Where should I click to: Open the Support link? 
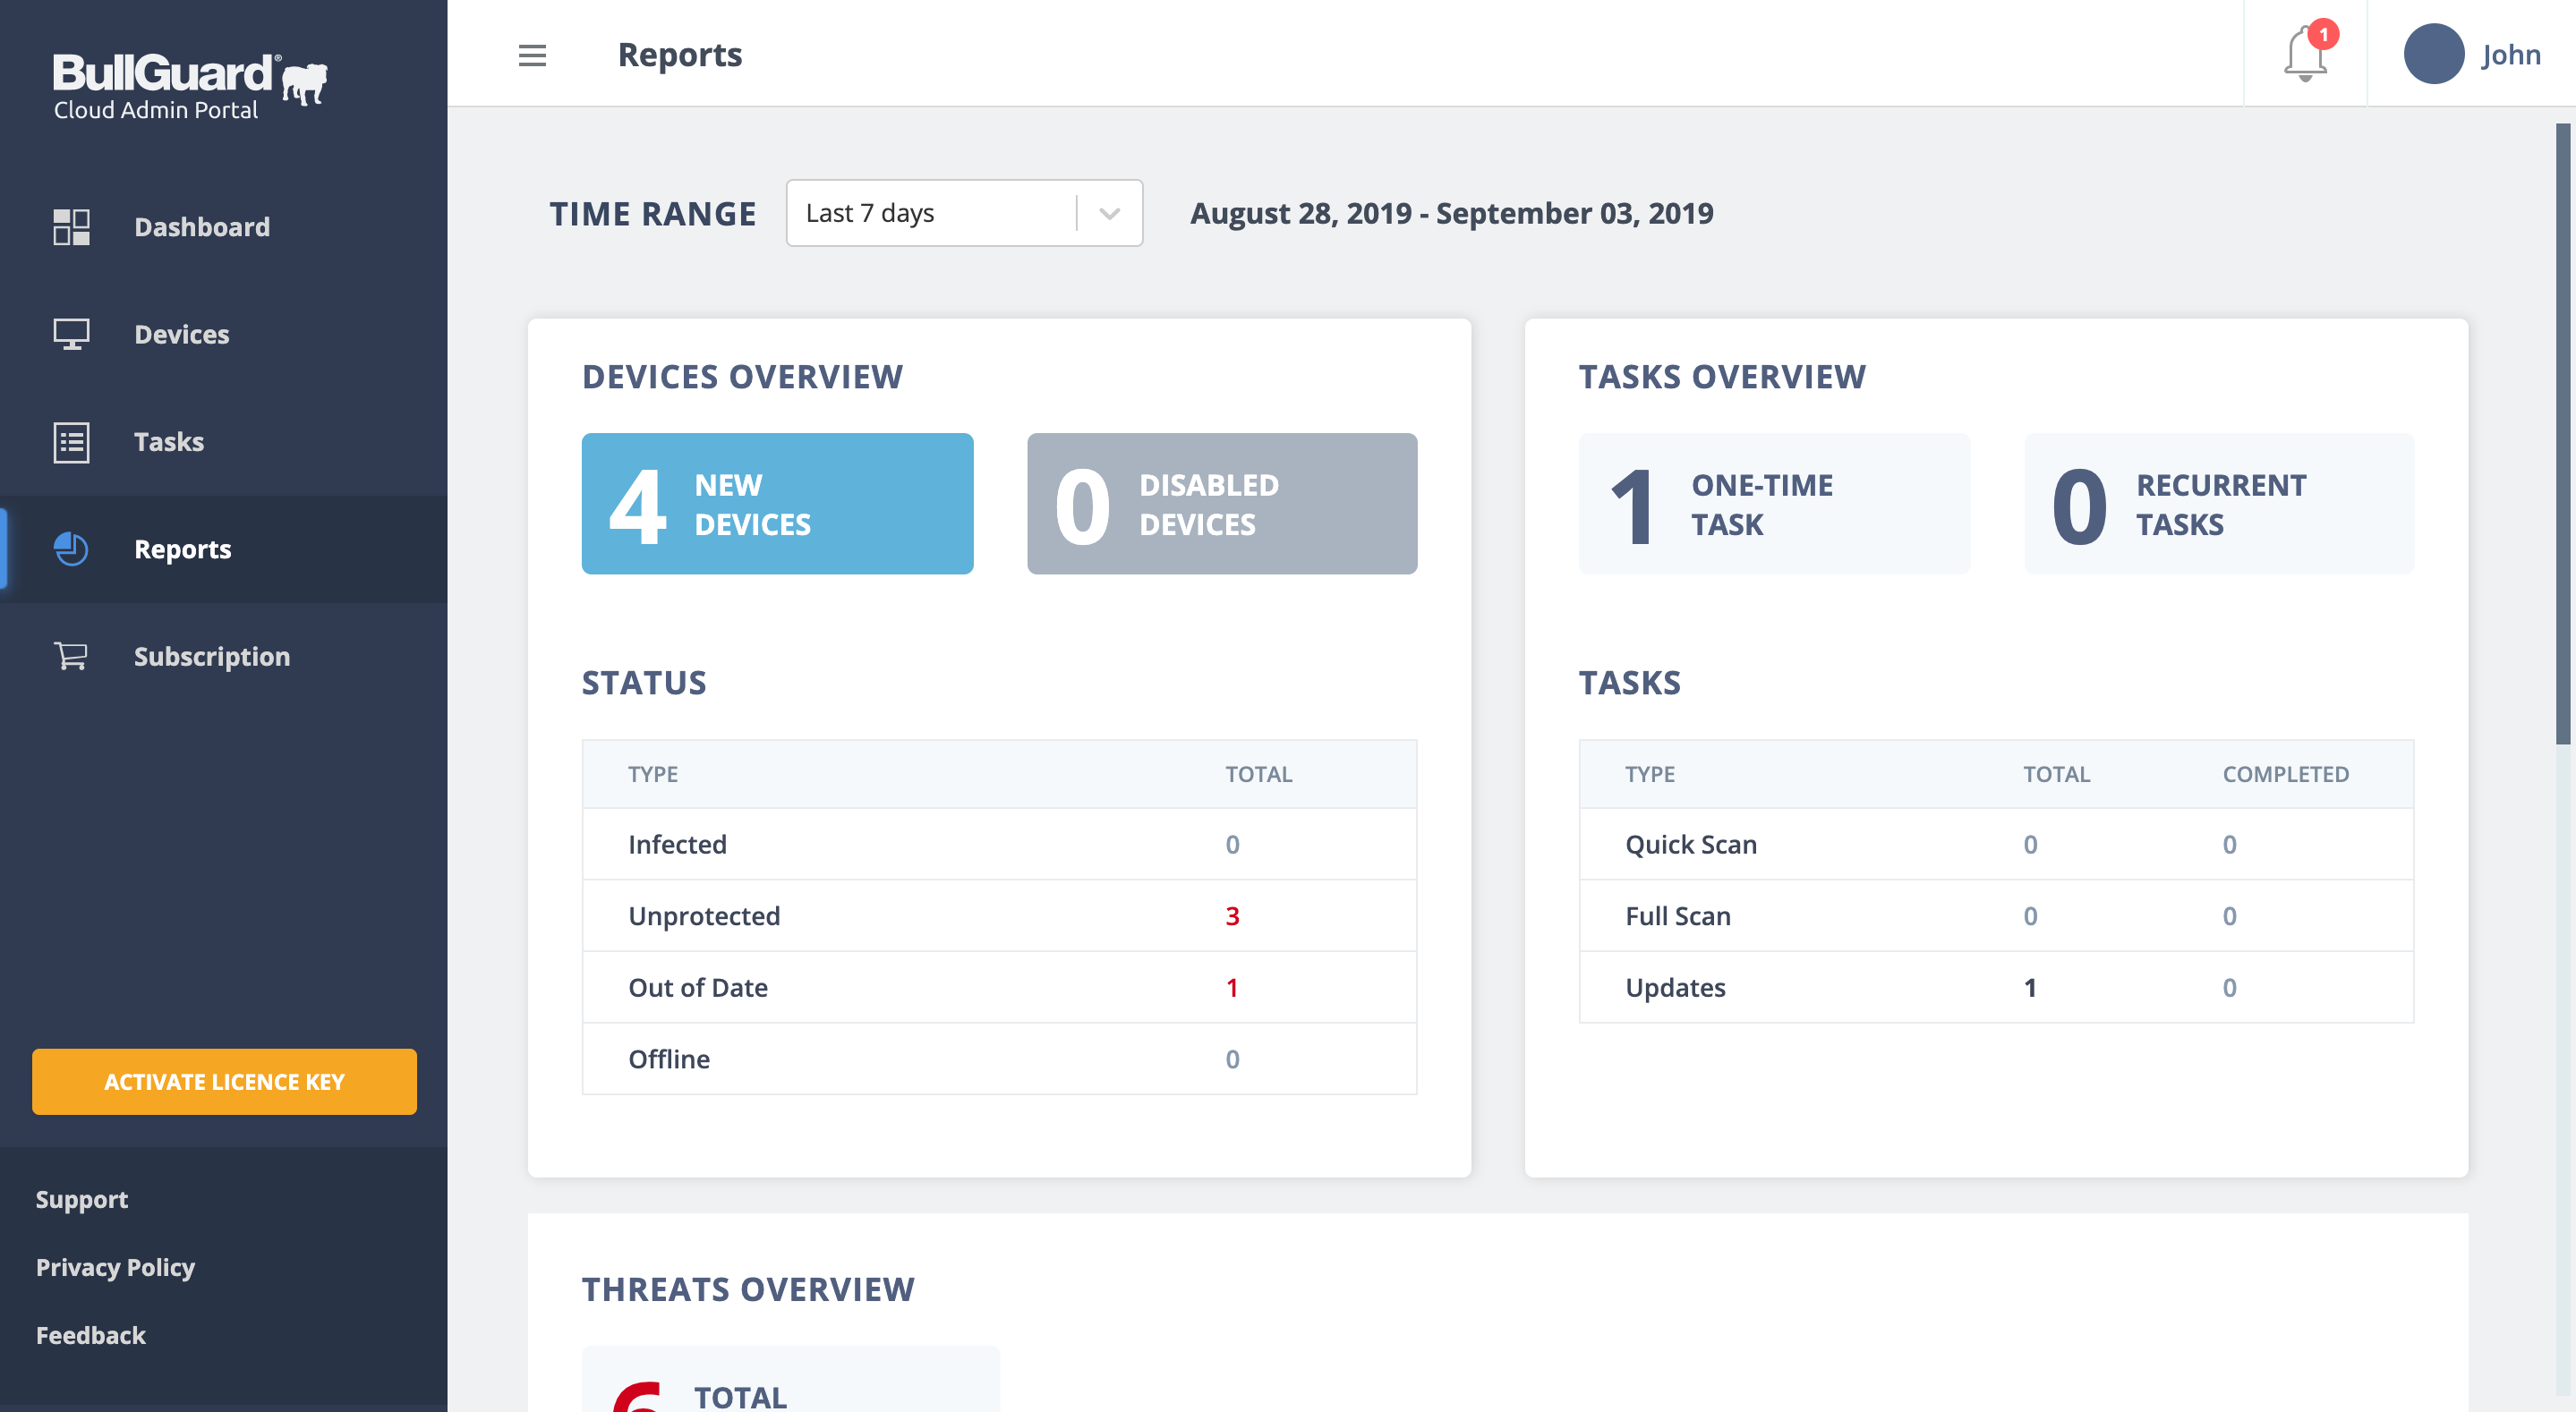(82, 1199)
